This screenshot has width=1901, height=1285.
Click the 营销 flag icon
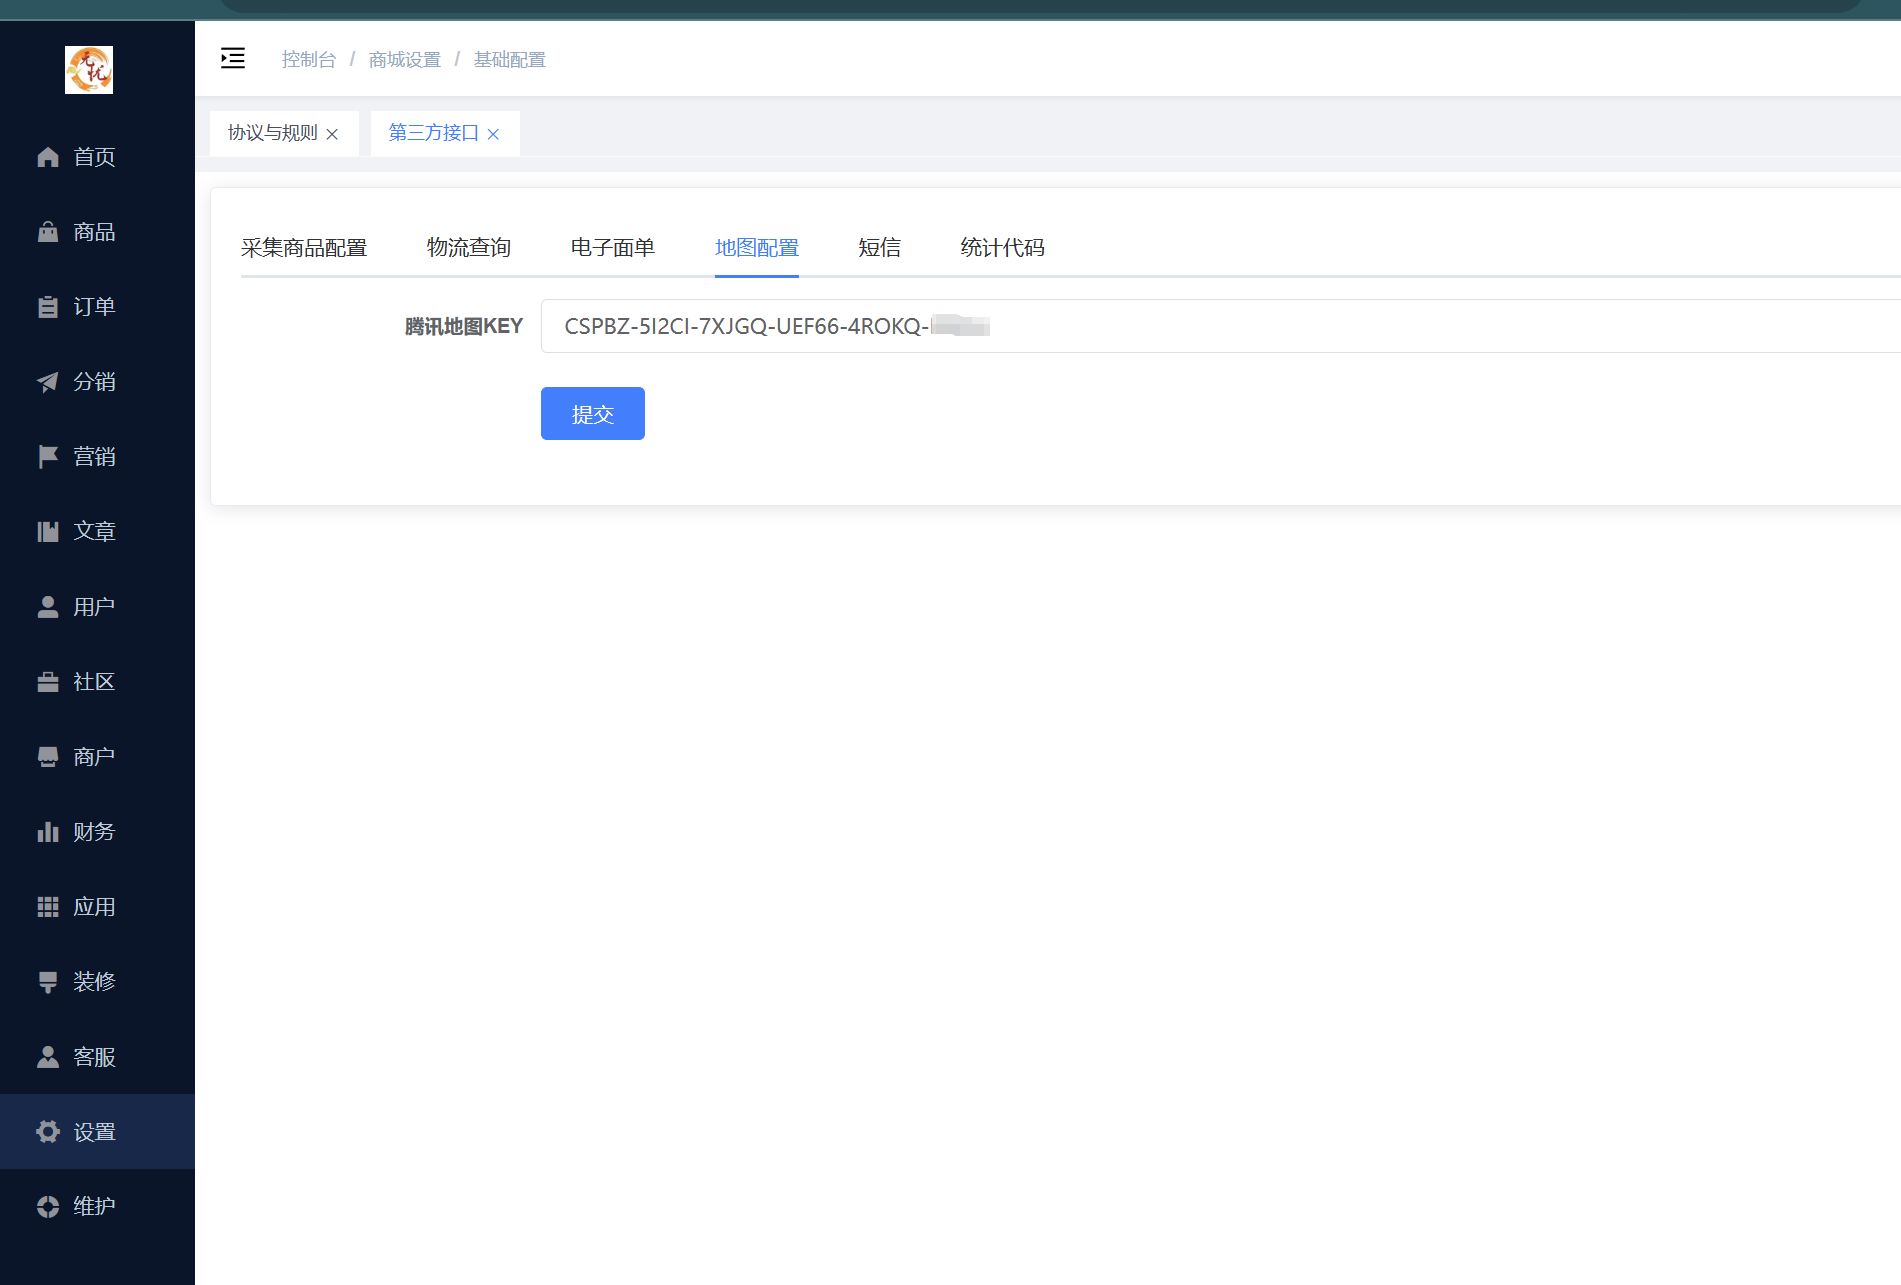tap(48, 457)
